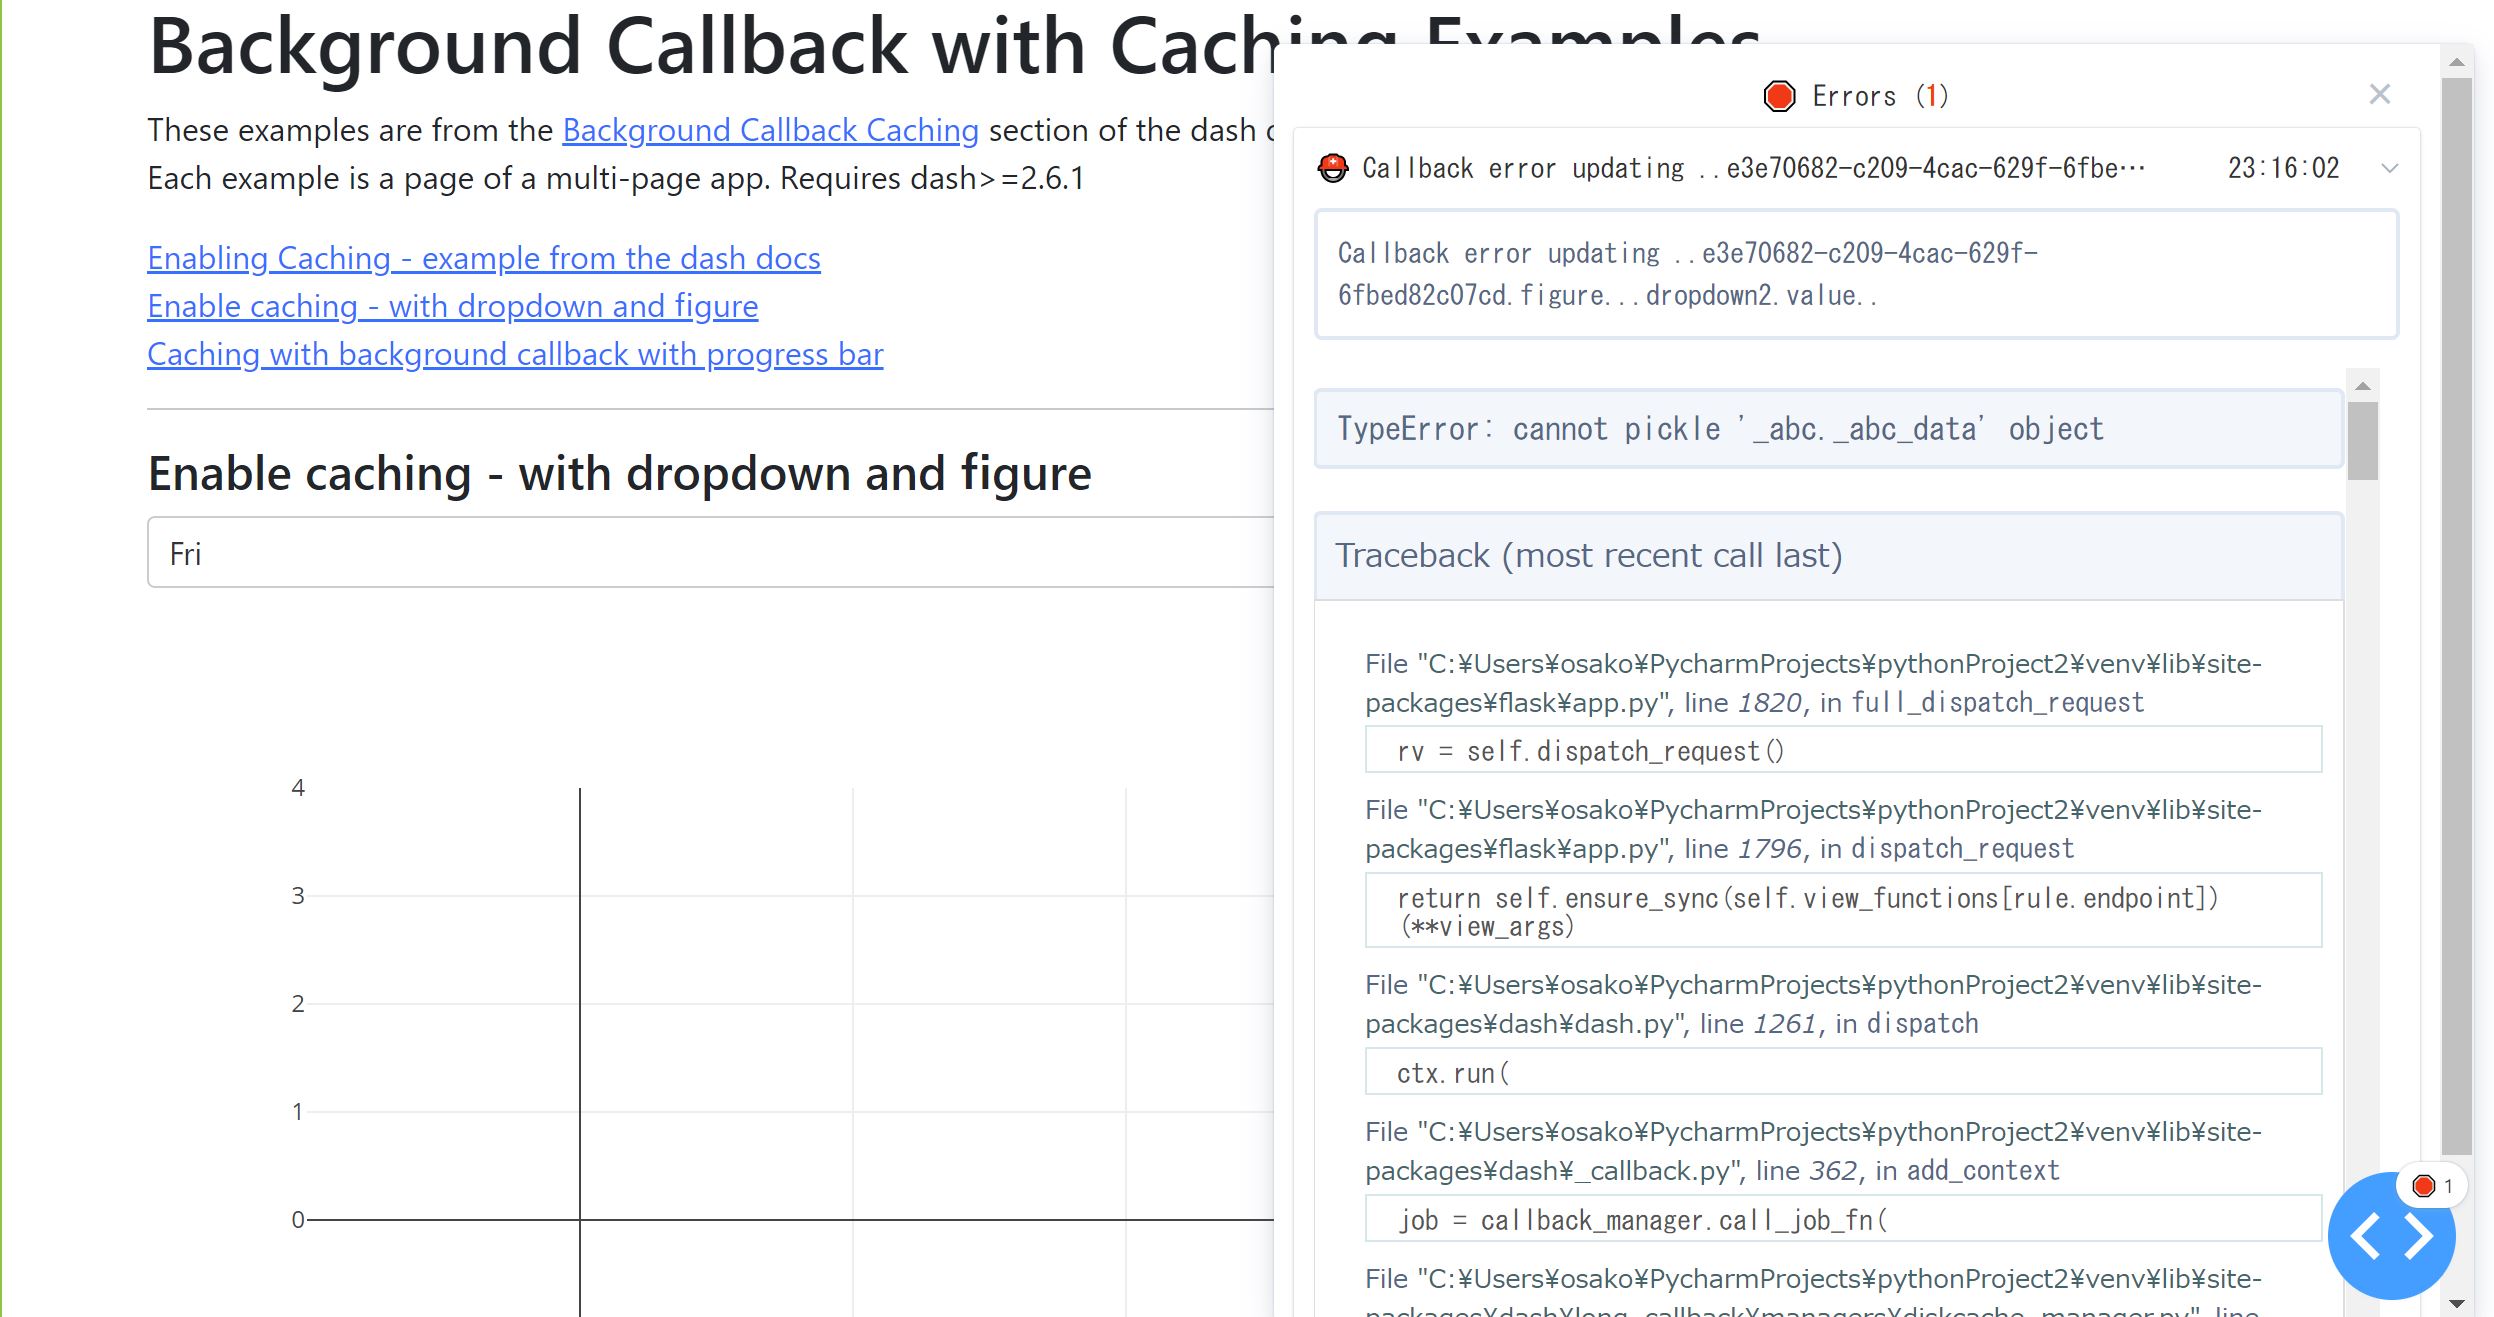Viewport: 2494px width, 1317px height.
Task: Click the 23:16:02 error timestamp
Action: pyautogui.click(x=2283, y=168)
